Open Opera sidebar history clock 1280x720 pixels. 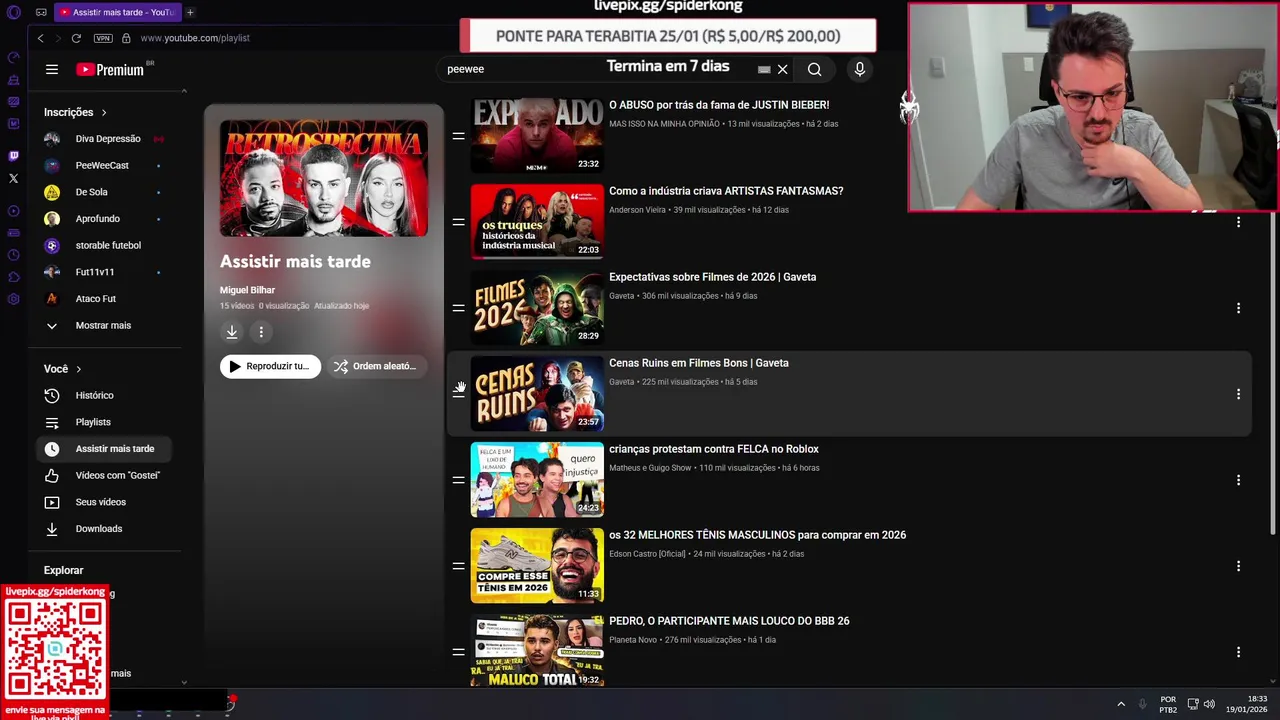click(x=13, y=255)
